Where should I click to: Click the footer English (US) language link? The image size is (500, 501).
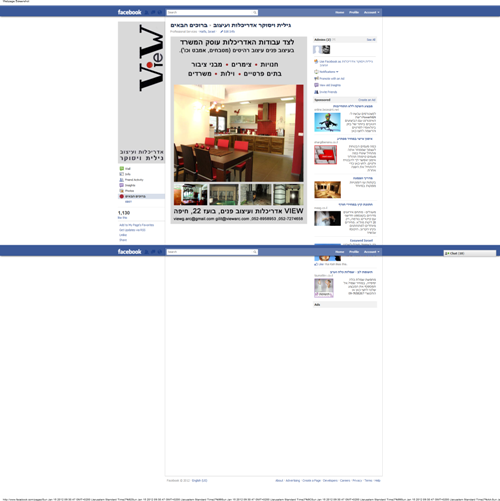[x=199, y=480]
